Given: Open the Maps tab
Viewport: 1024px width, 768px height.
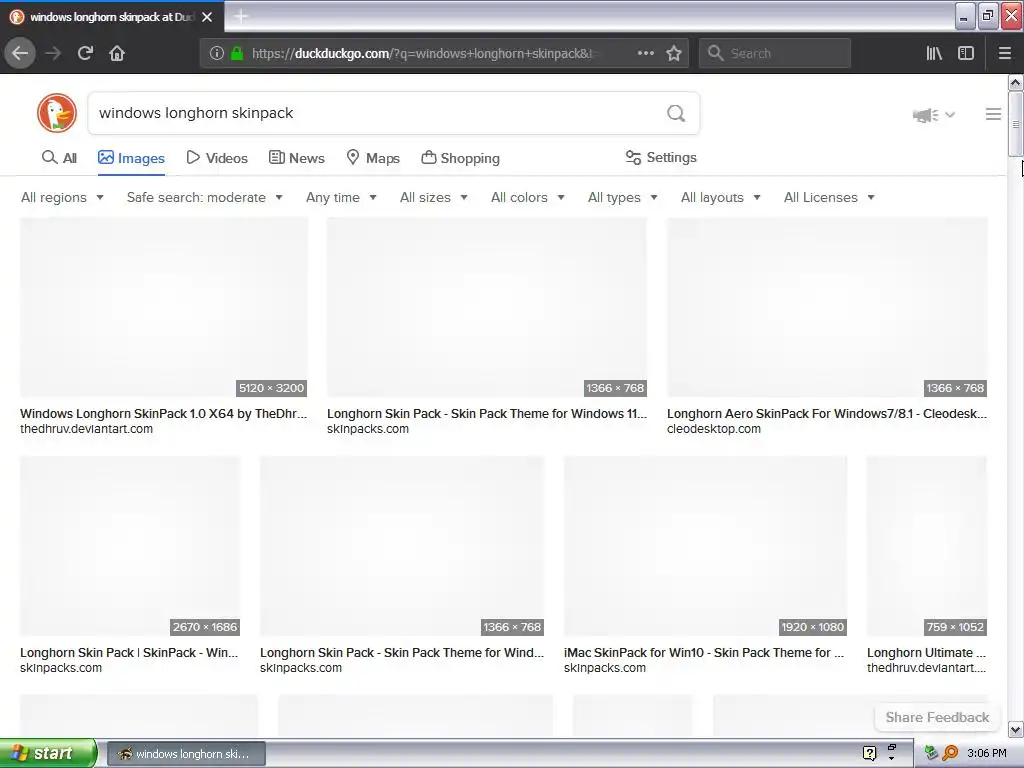Looking at the screenshot, I should tap(373, 157).
